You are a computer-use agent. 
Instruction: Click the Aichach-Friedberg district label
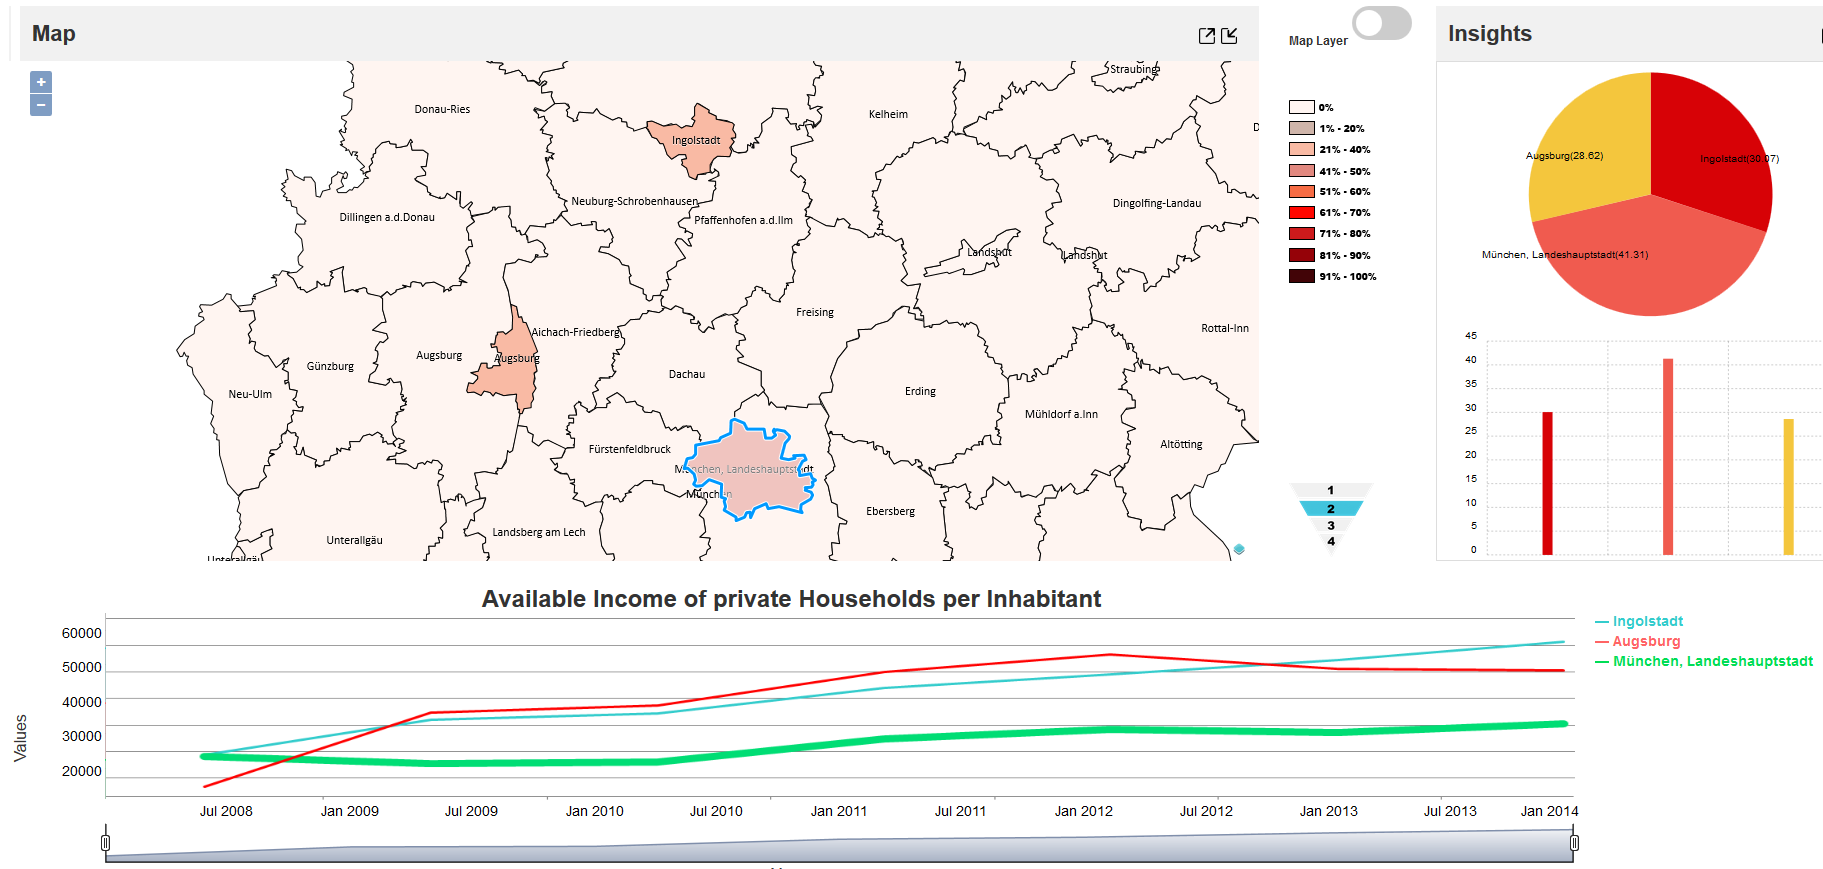coord(576,333)
